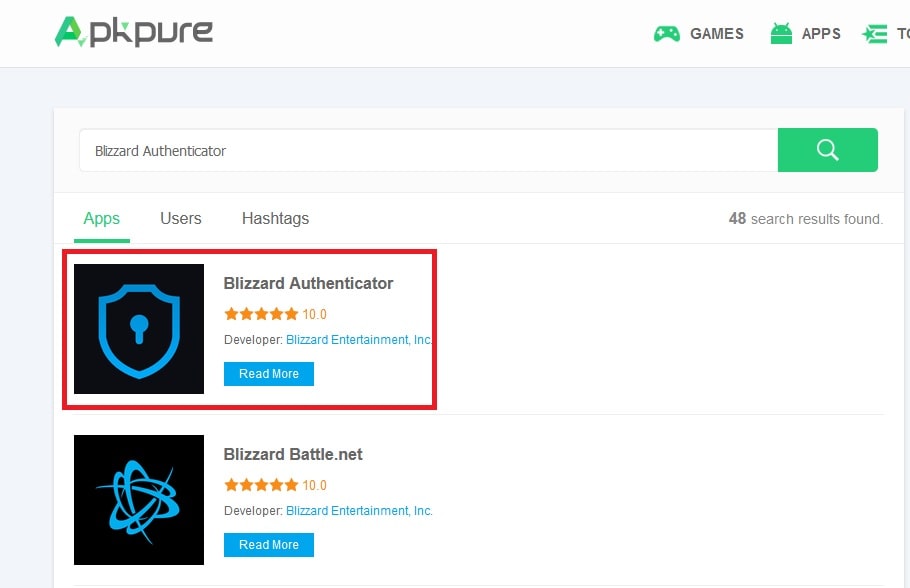Open the GAMES menu label
This screenshot has height=588, width=910.
[x=716, y=34]
